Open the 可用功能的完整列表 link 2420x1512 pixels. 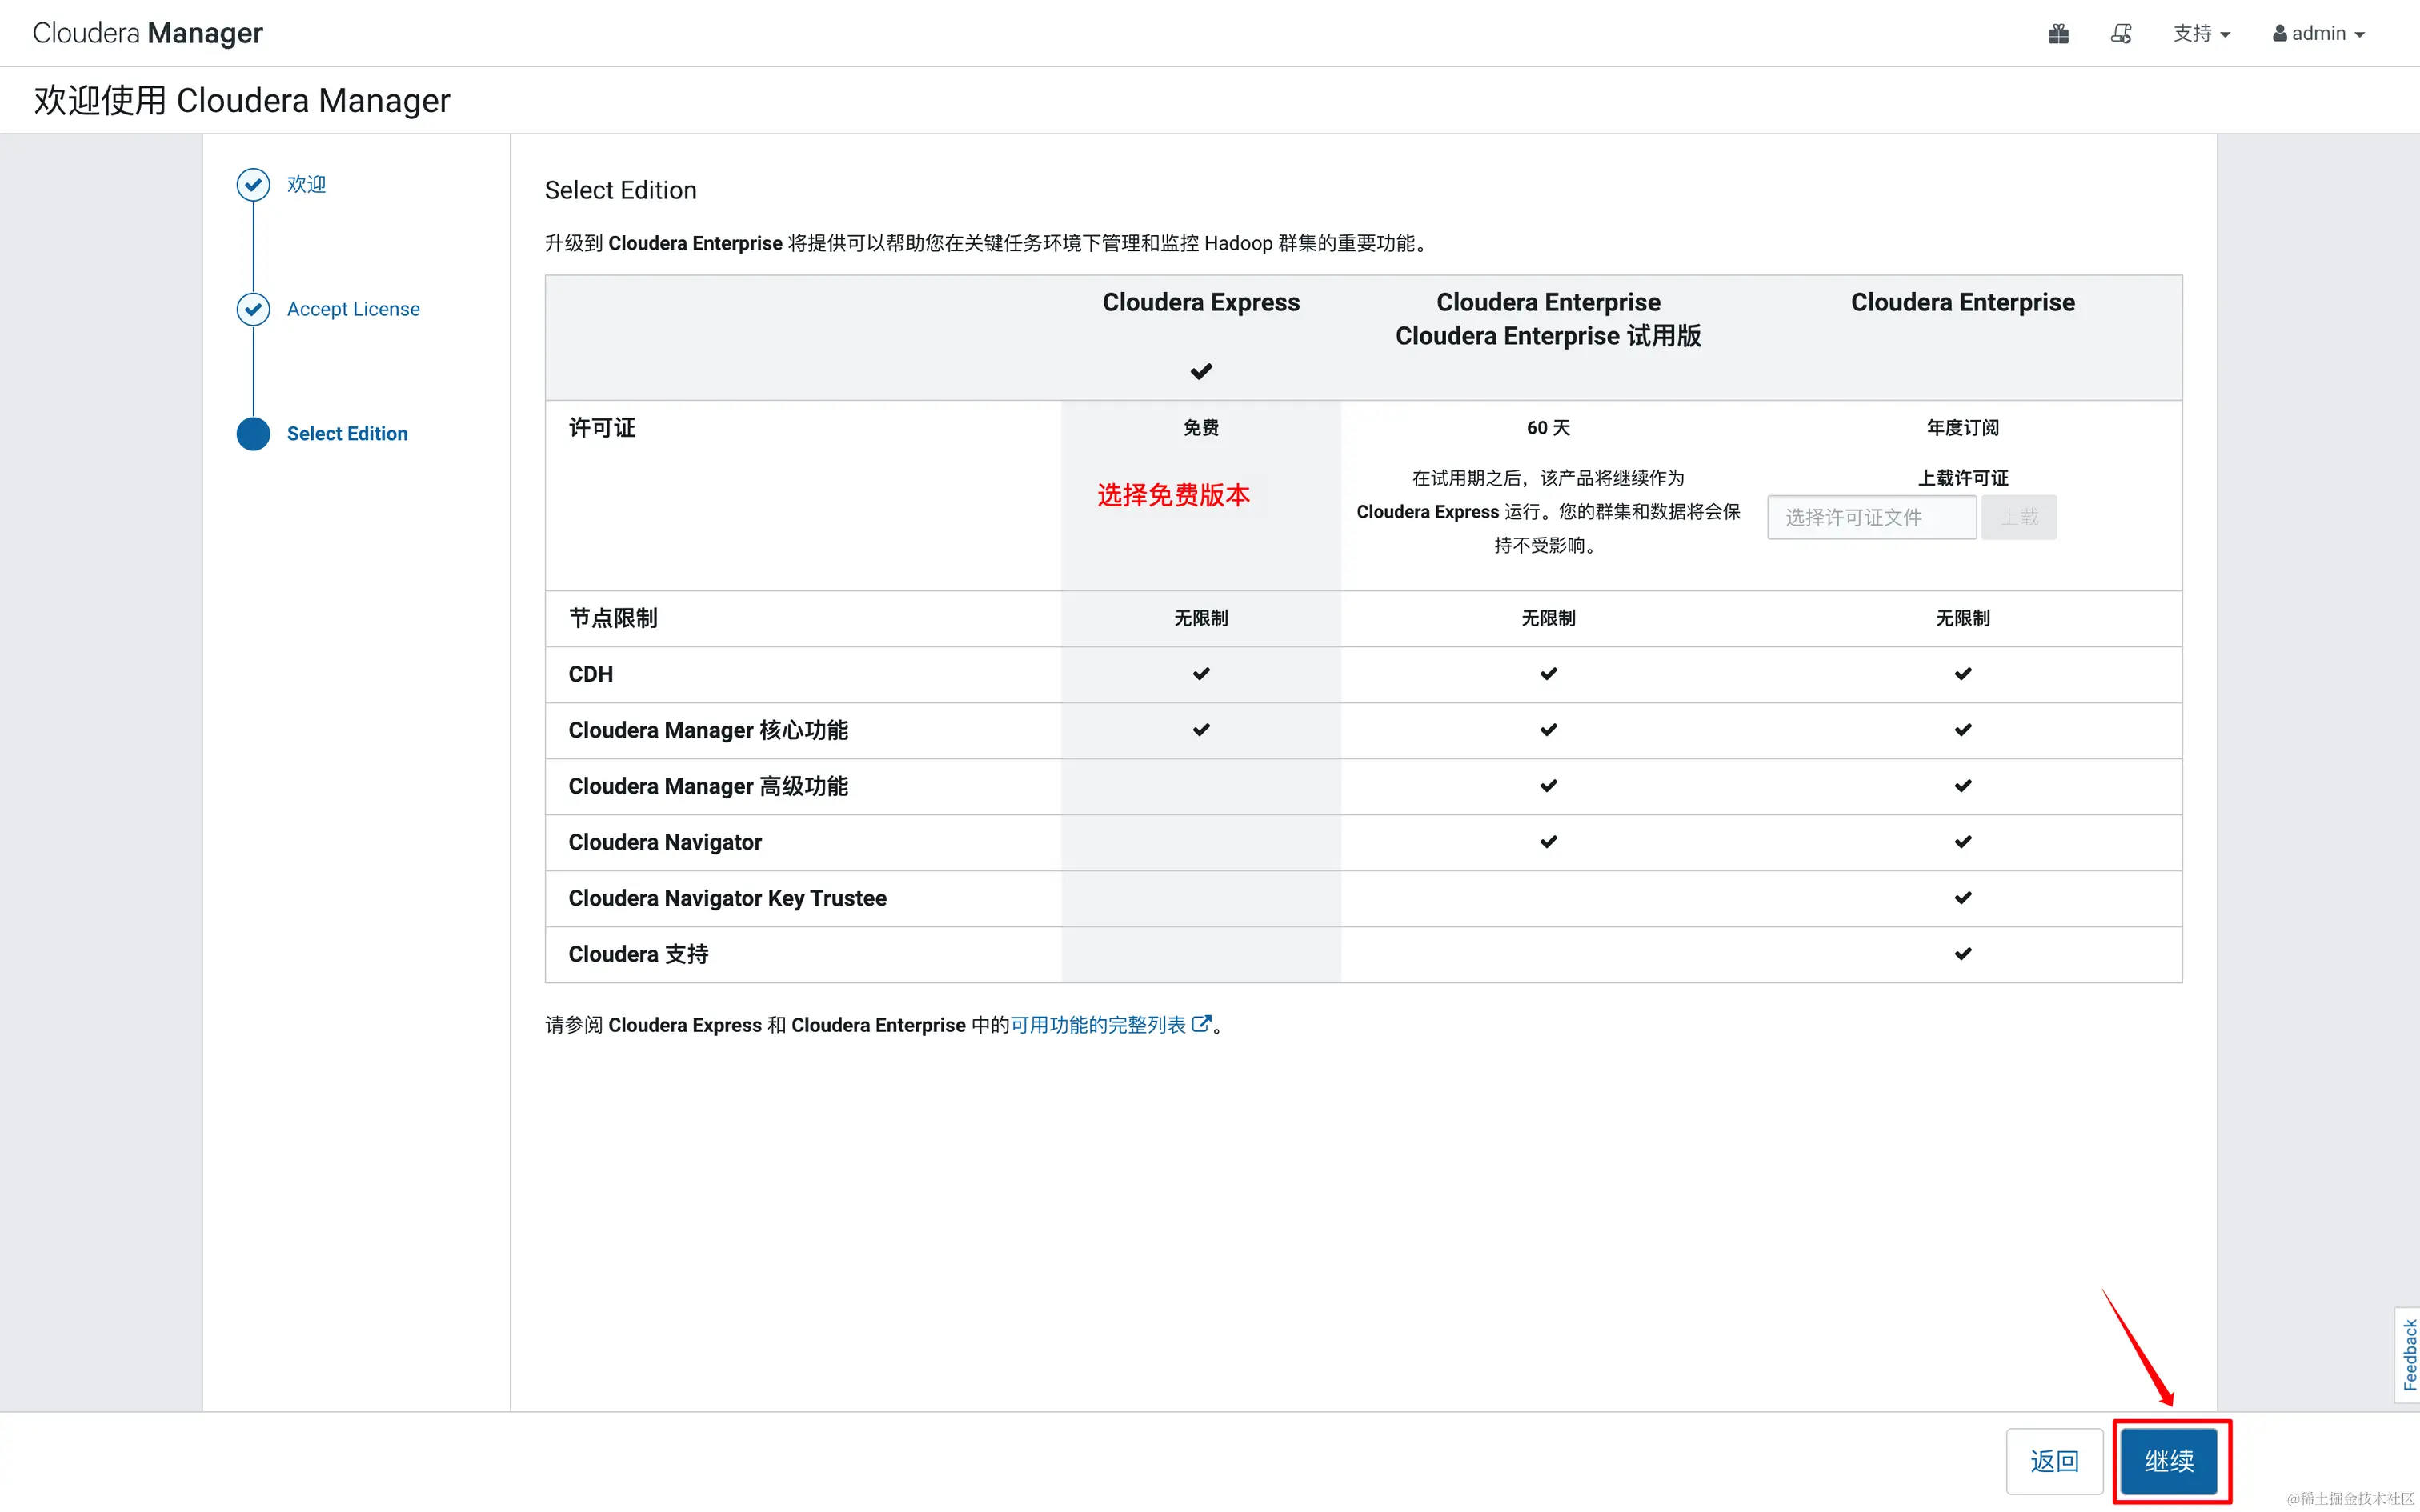(1097, 1025)
